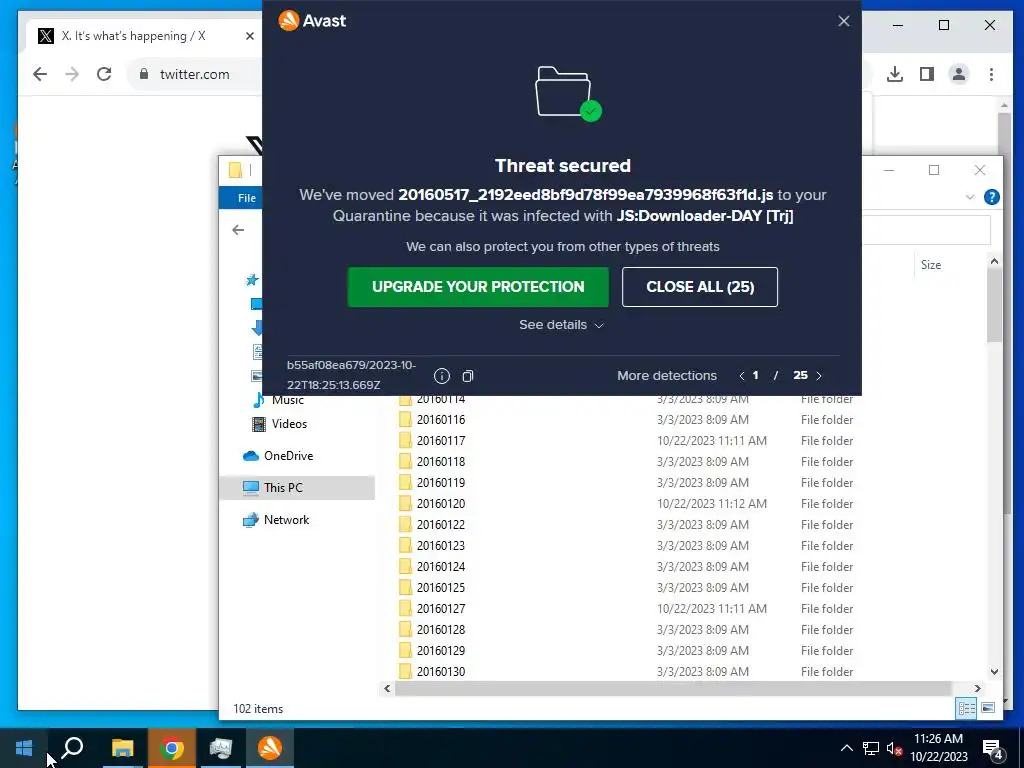Close the X tab in Chrome
Viewport: 1024px width, 768px height.
249,36
